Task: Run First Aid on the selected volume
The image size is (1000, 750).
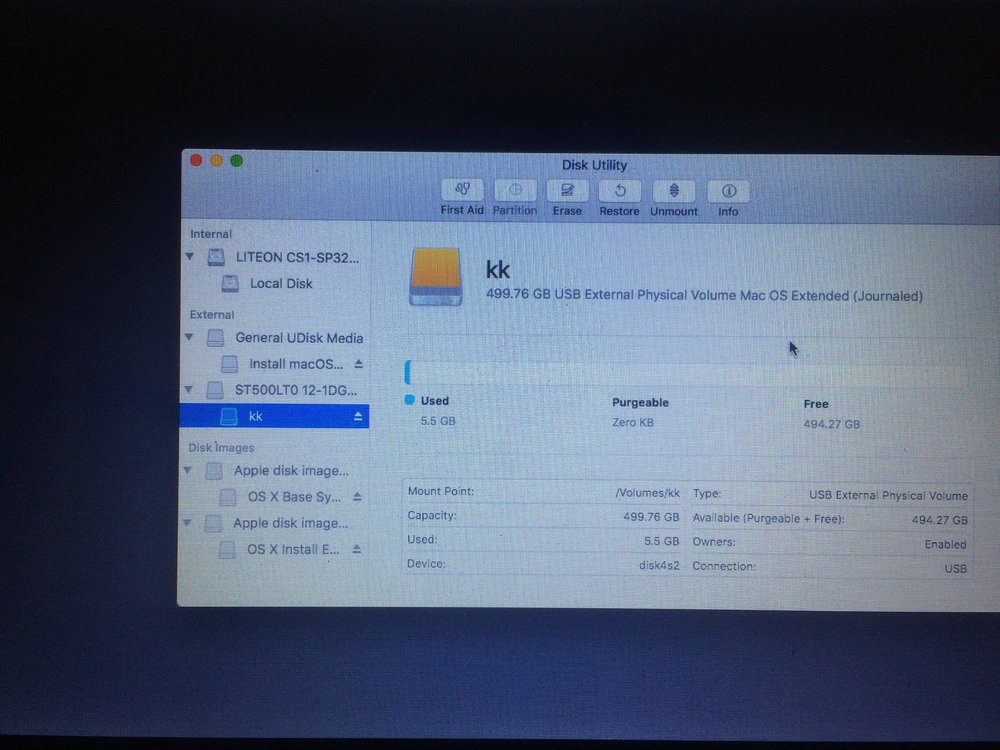Action: pyautogui.click(x=462, y=189)
